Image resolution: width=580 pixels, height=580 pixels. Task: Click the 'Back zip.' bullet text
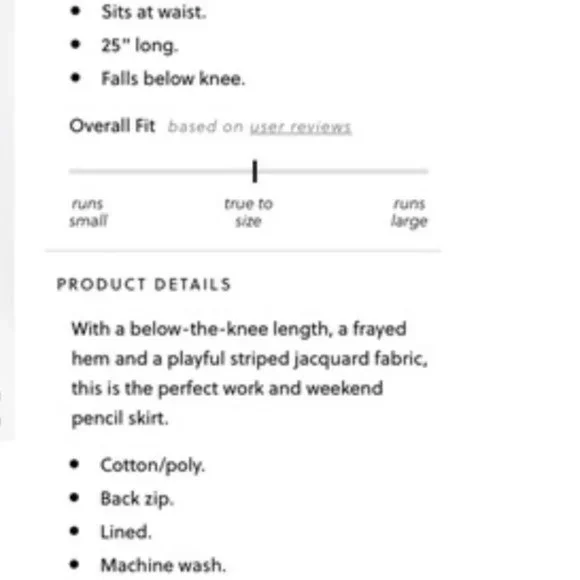137,499
